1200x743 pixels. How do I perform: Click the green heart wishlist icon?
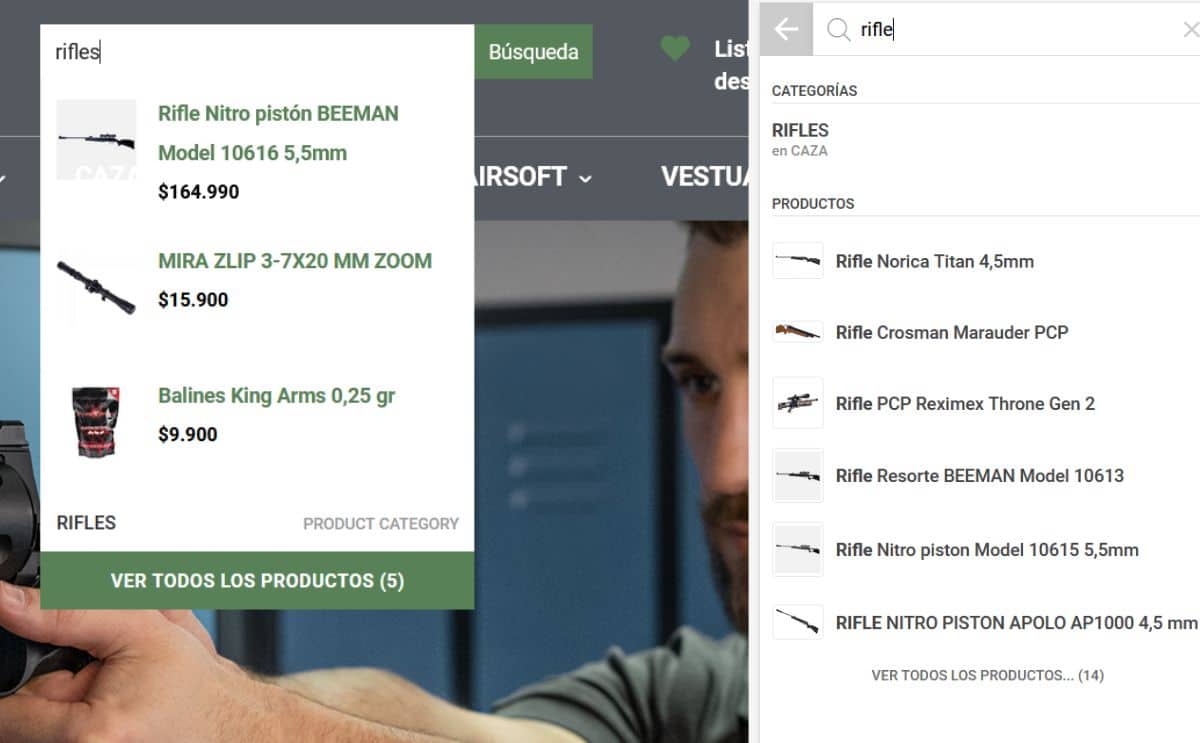(675, 48)
